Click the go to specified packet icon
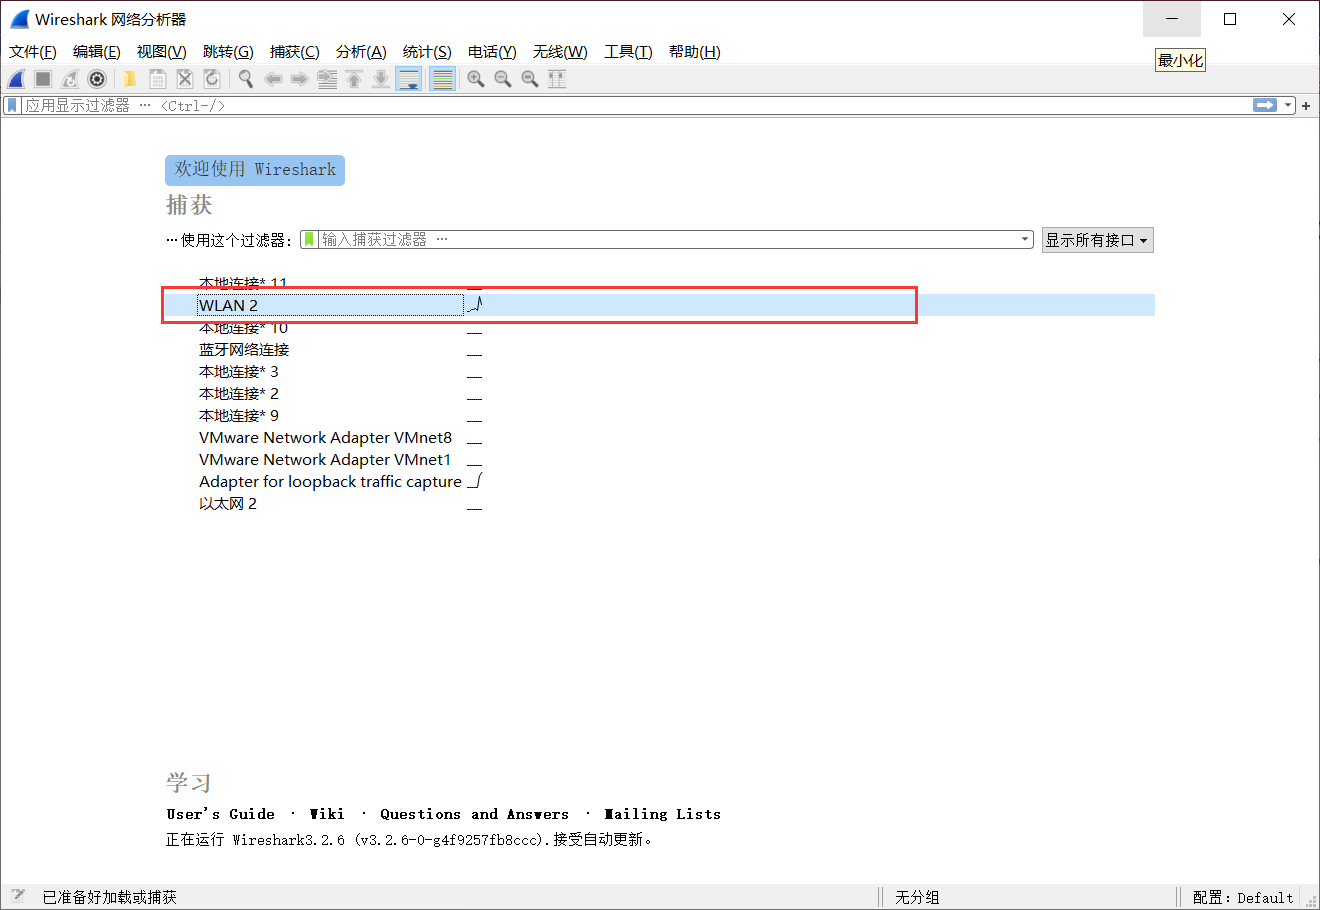The height and width of the screenshot is (910, 1320). coord(327,79)
